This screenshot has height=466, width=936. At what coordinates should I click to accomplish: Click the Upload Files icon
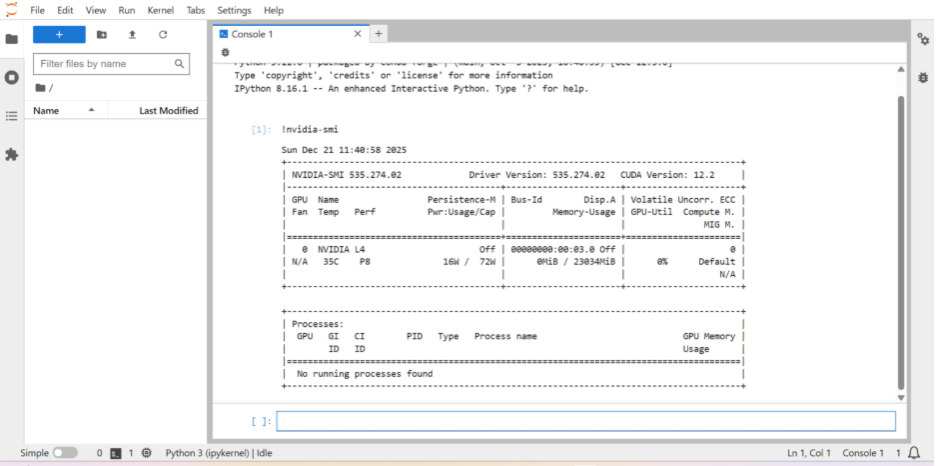tap(133, 35)
